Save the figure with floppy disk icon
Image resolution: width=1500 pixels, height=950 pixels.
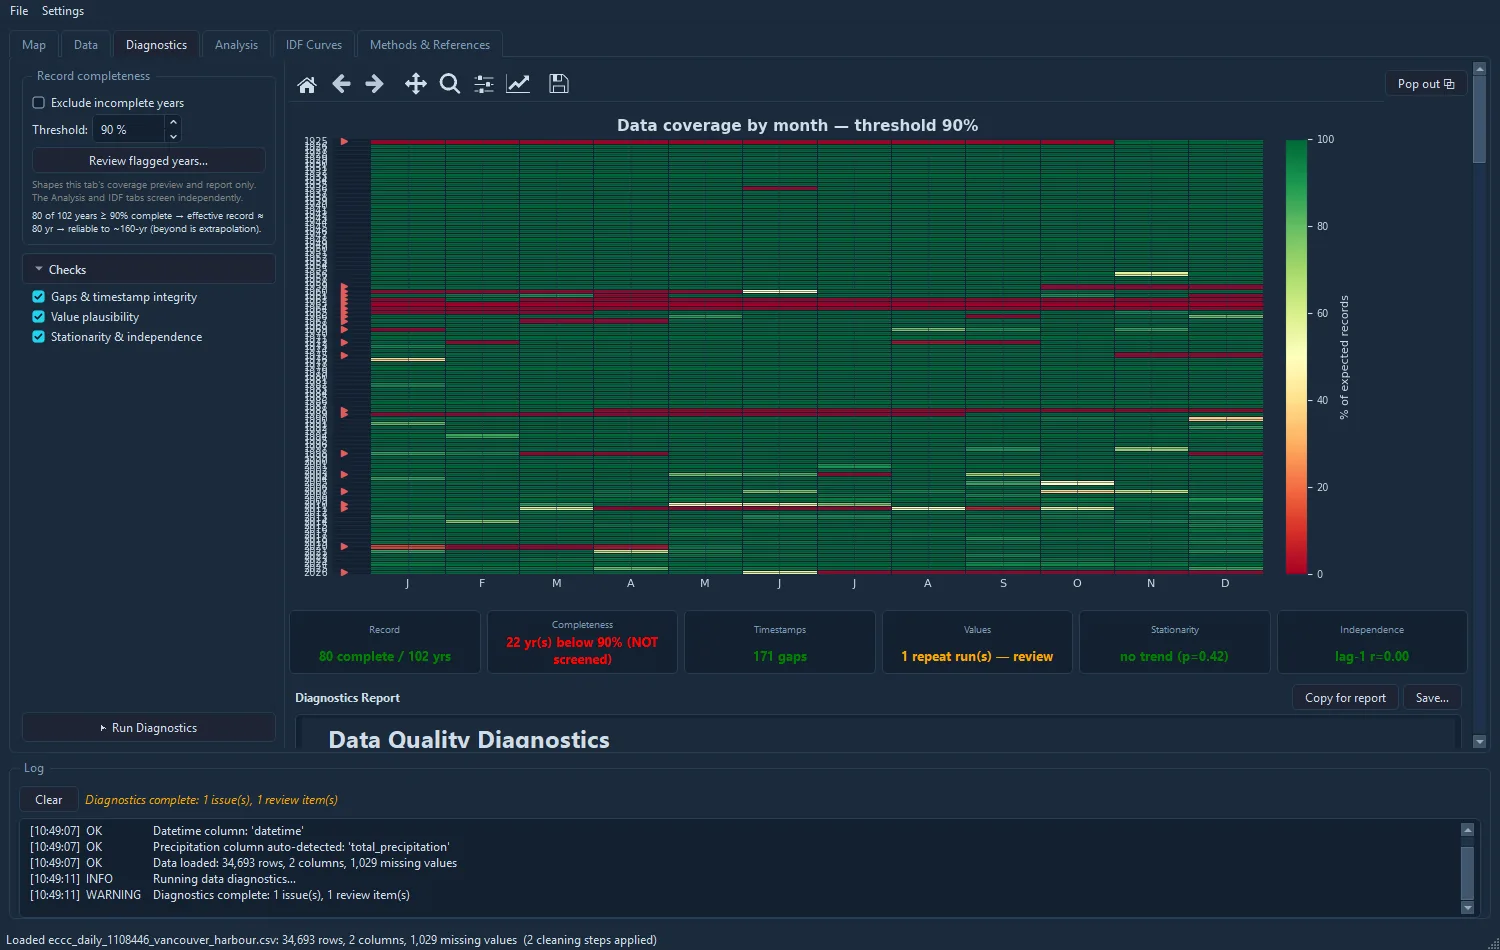pyautogui.click(x=559, y=84)
